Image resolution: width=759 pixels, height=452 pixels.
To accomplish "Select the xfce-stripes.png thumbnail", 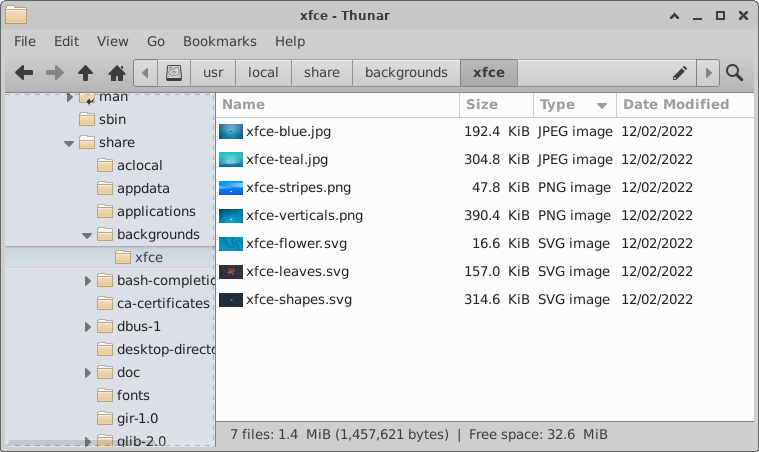I will click(x=231, y=188).
